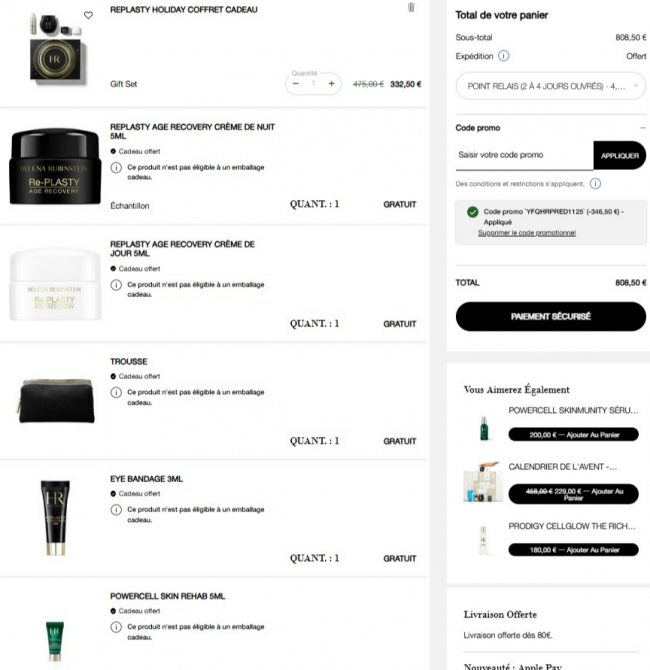Add Replasty Holiday Coffret to wishlist heart

point(88,15)
